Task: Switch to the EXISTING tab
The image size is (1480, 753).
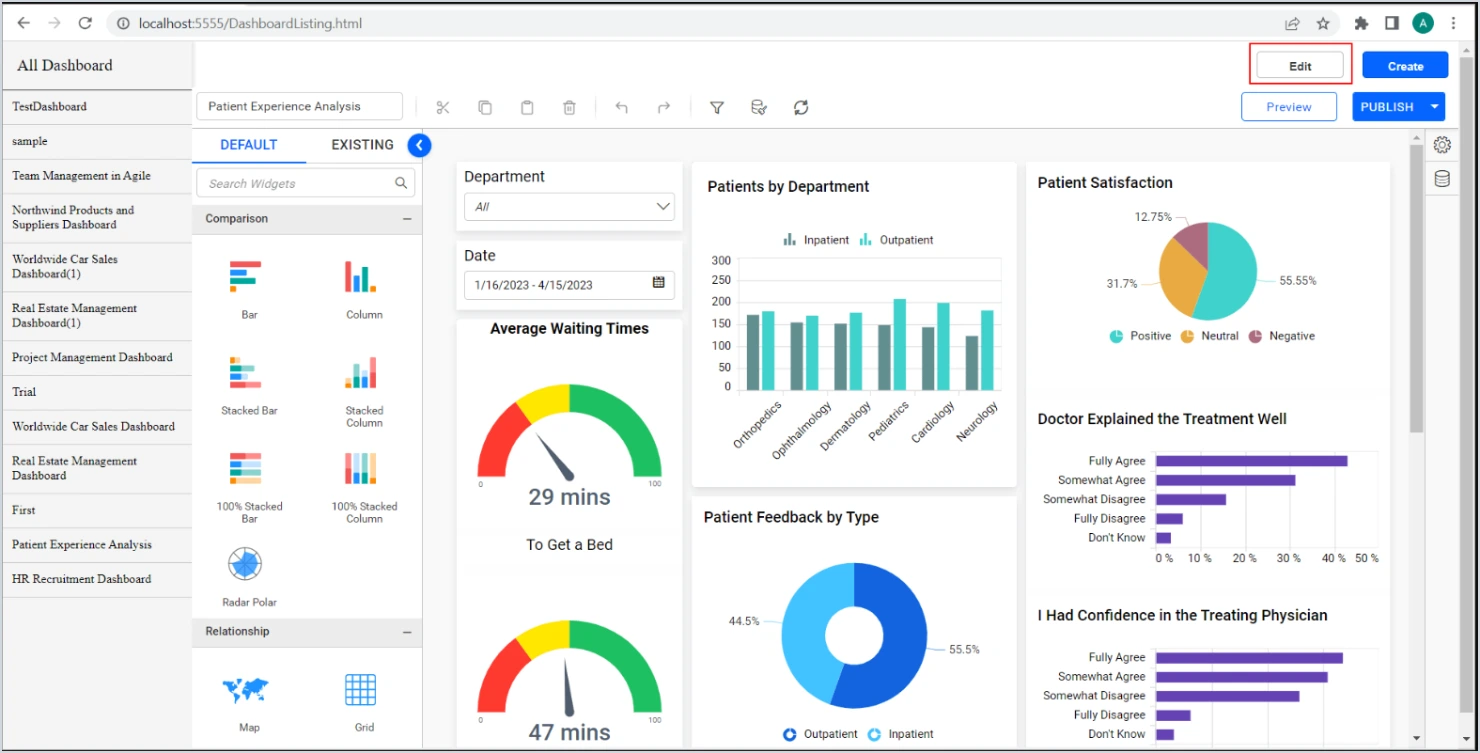Action: click(x=362, y=145)
